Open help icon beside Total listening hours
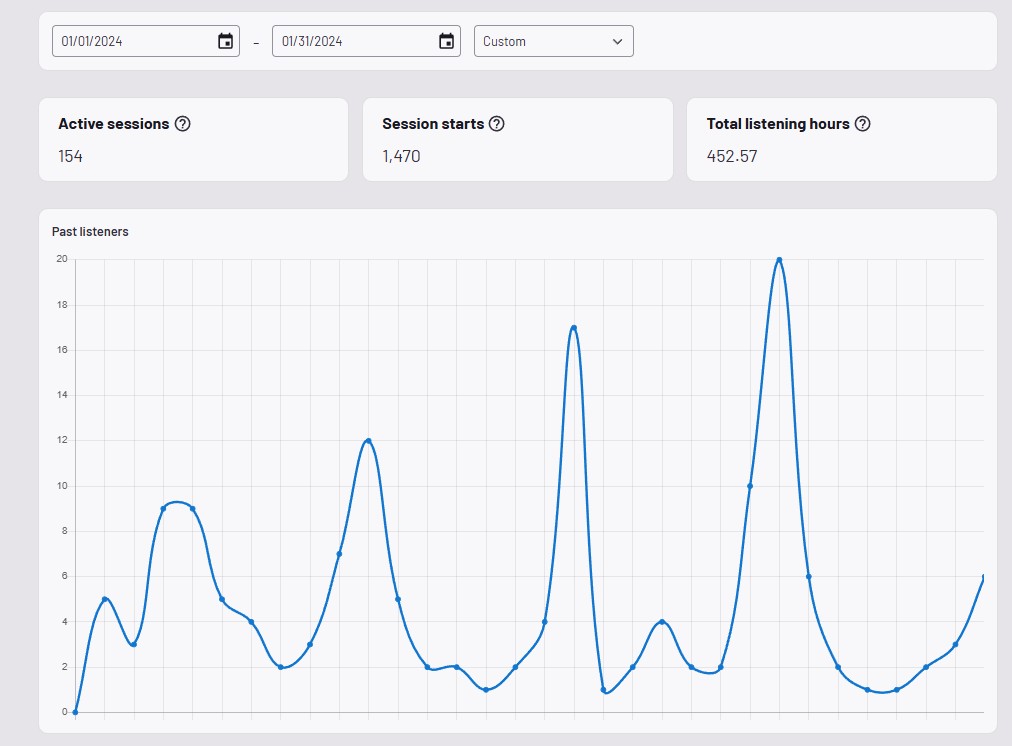1012x746 pixels. click(862, 124)
